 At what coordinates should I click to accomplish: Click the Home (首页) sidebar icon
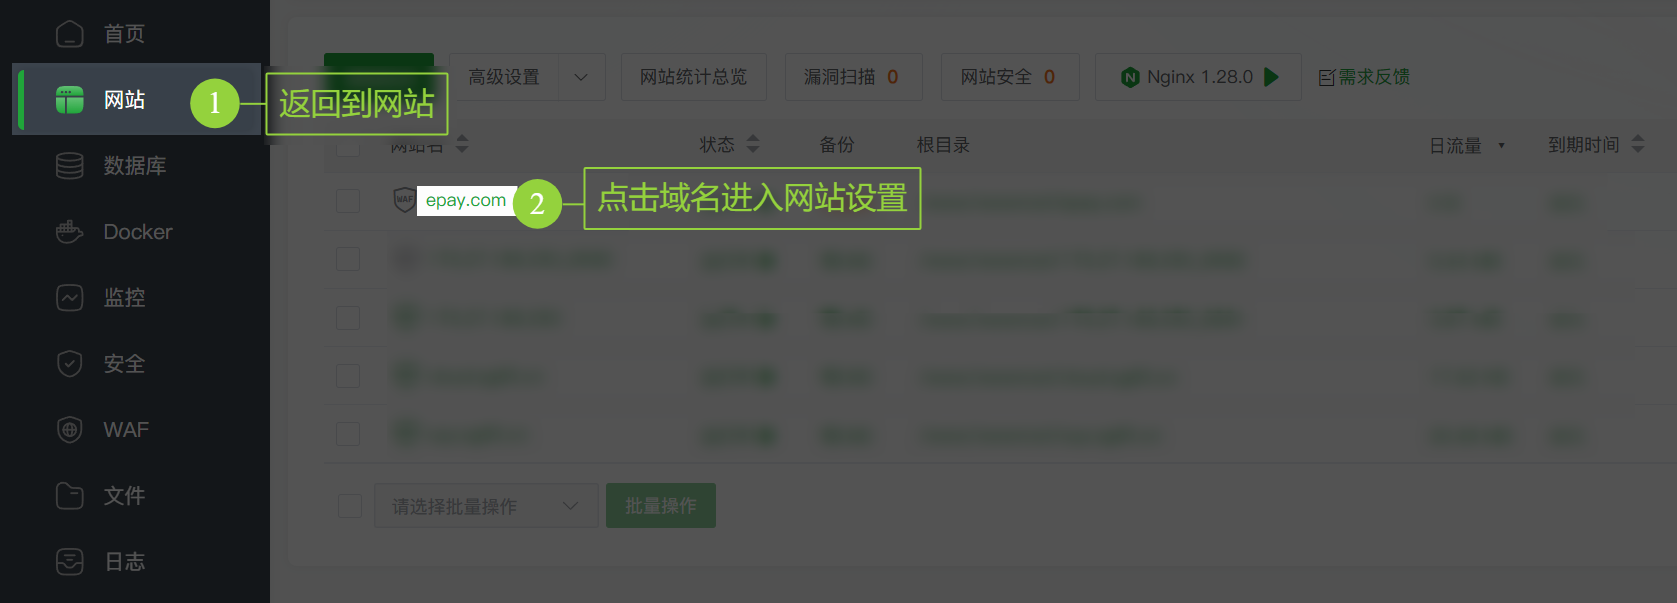[69, 34]
